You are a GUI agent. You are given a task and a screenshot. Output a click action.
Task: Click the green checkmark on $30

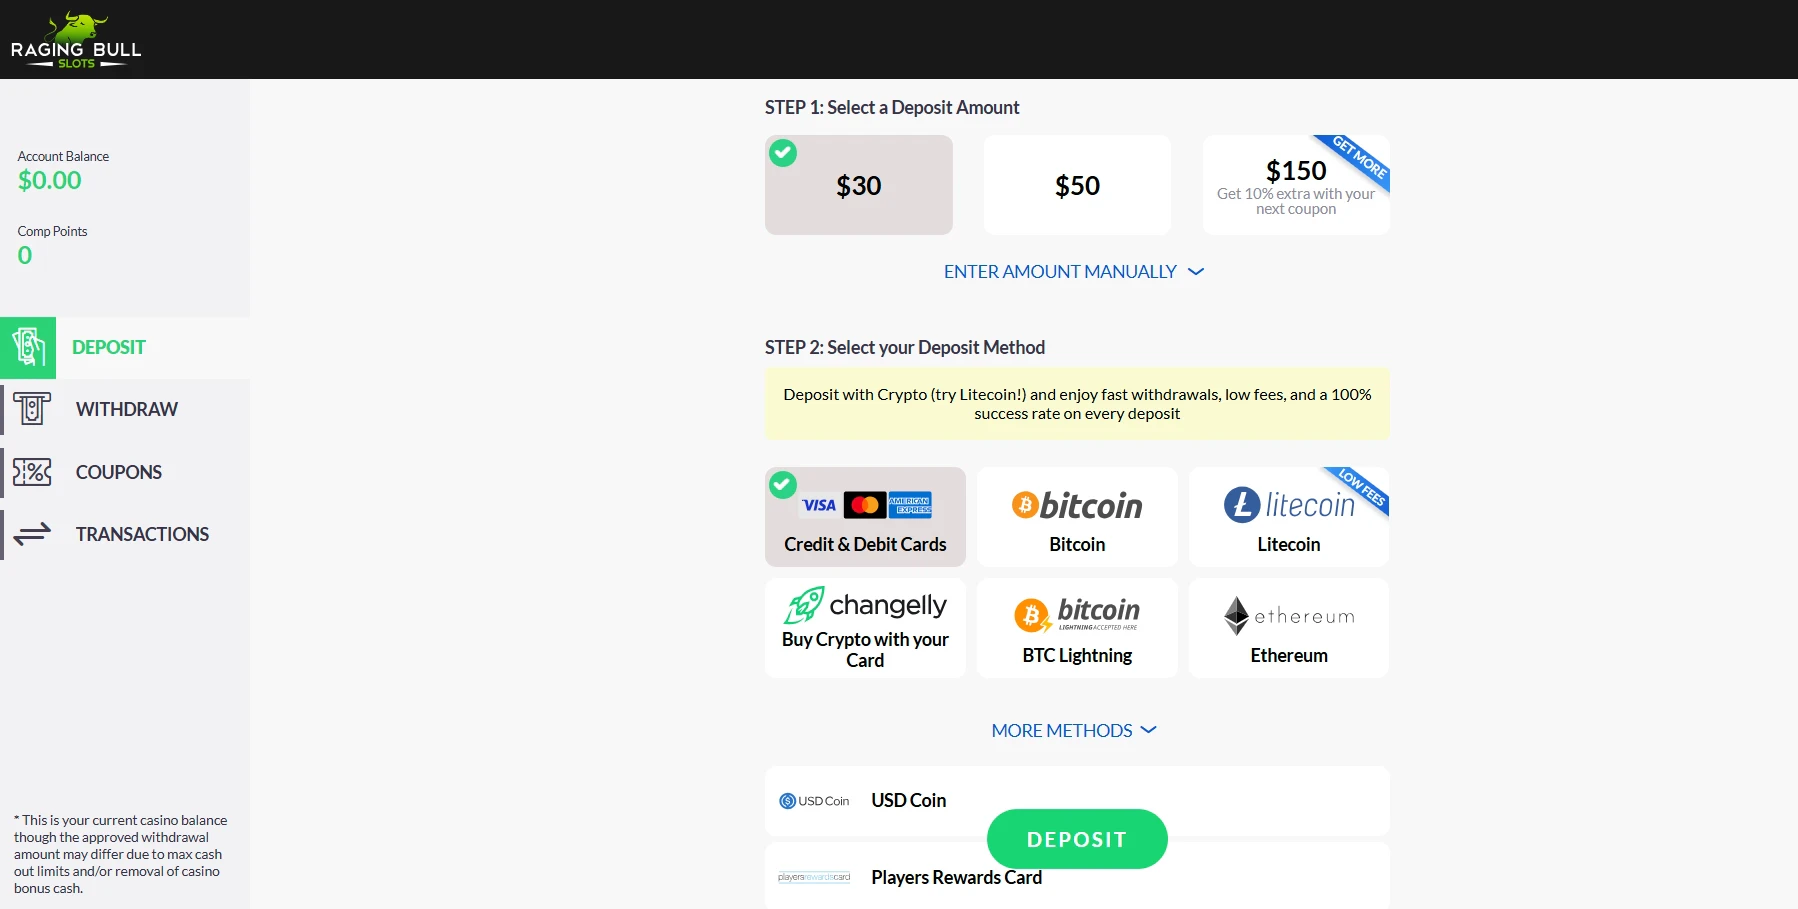click(x=783, y=153)
